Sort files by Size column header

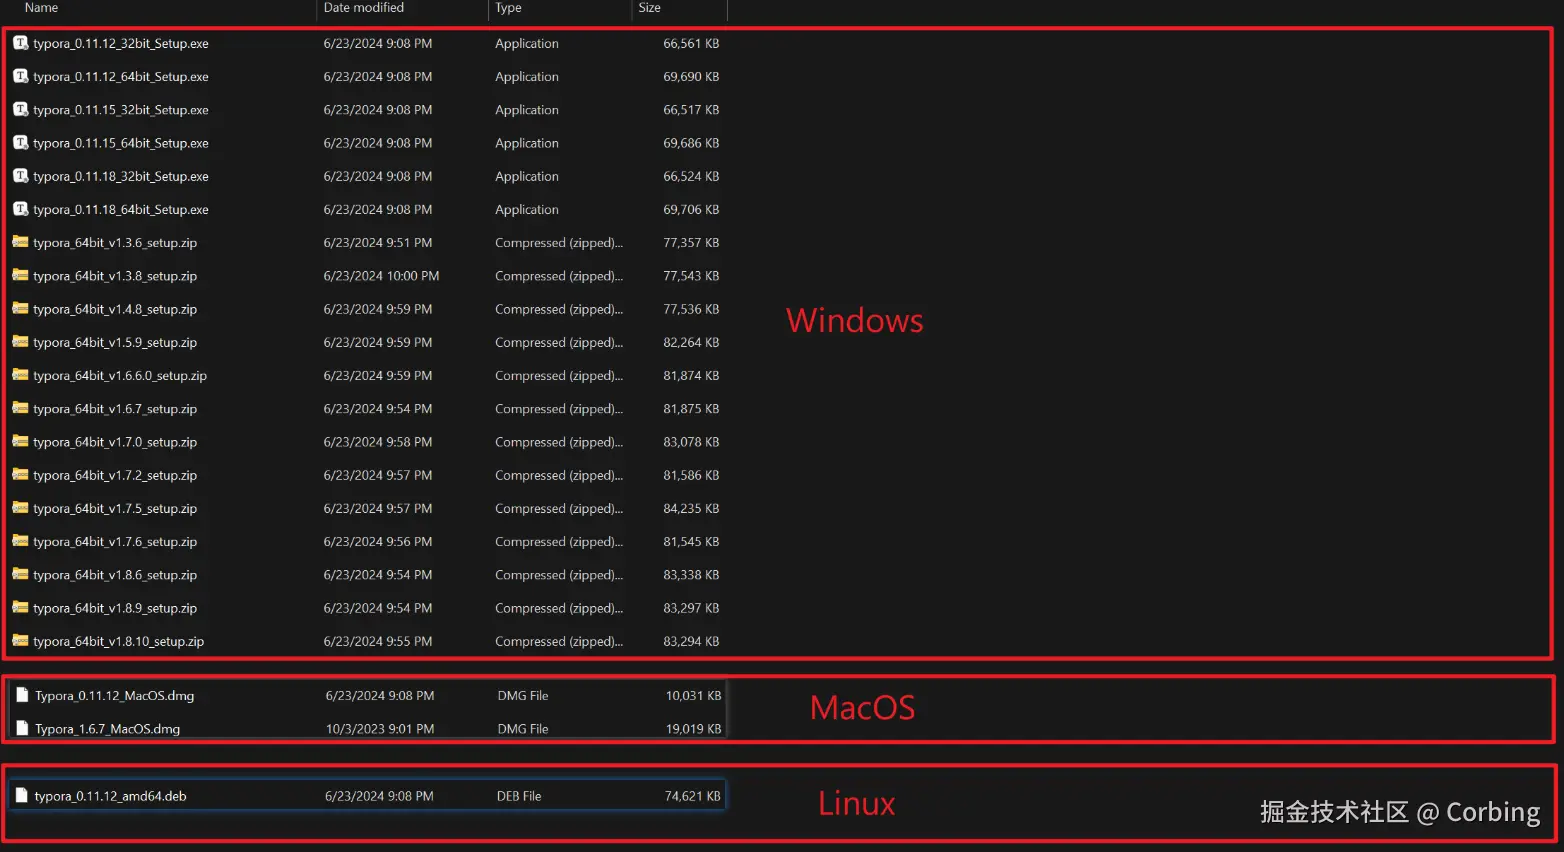tap(650, 8)
